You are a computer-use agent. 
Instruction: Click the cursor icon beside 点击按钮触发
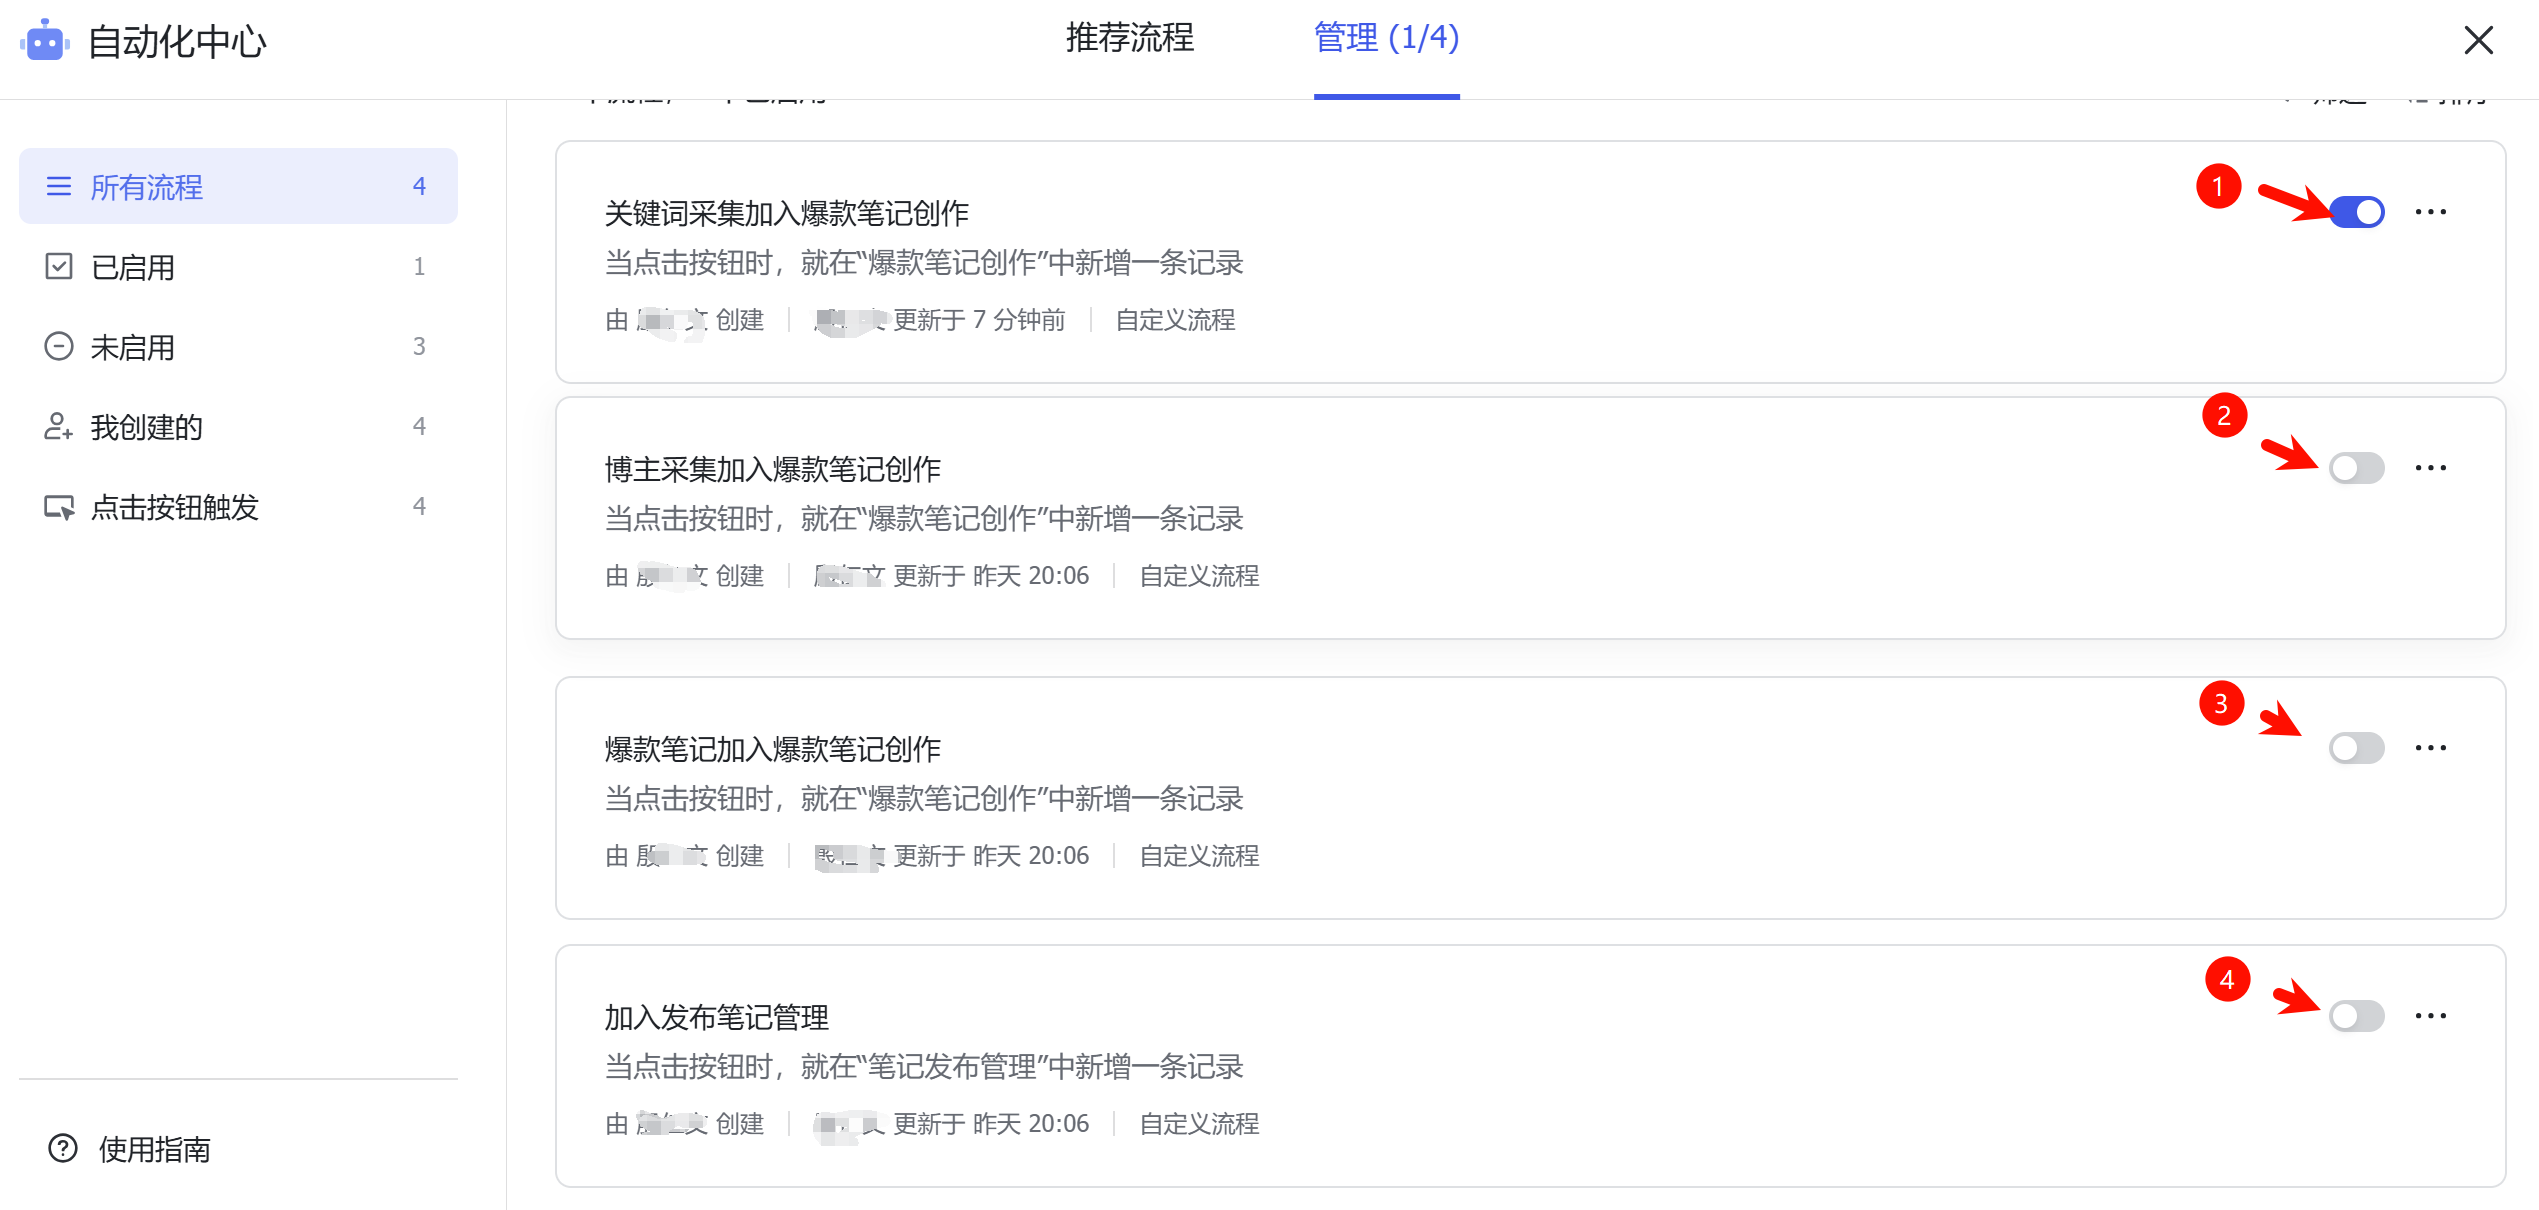[59, 506]
